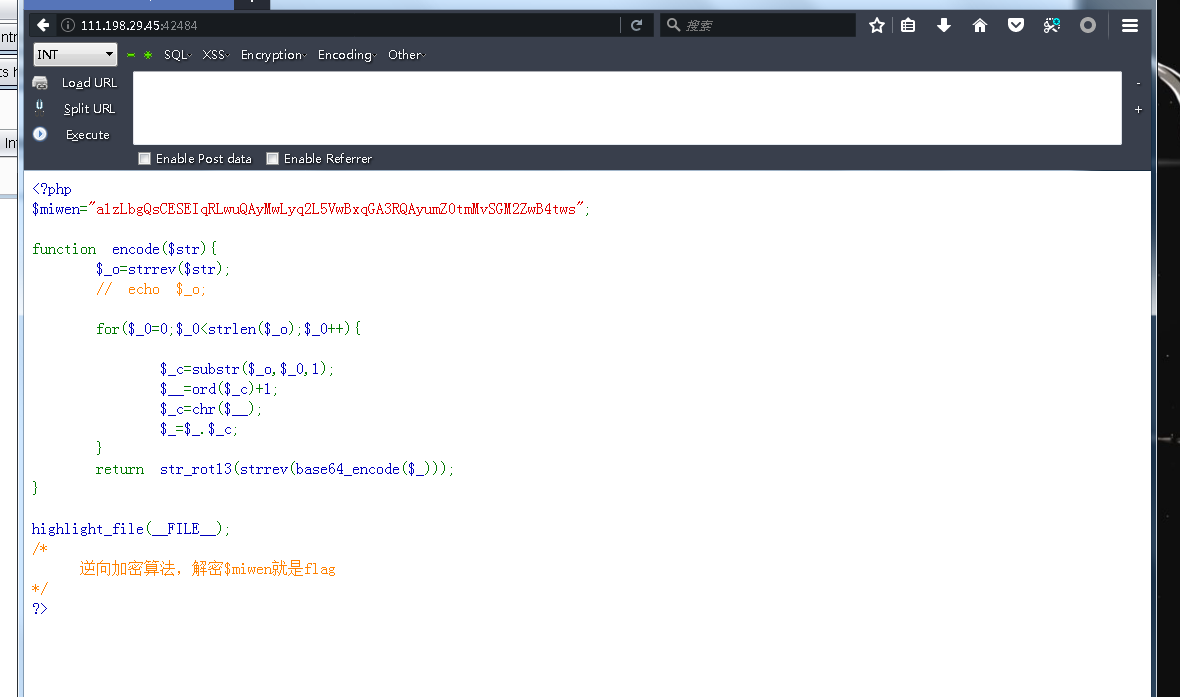Screen dimensions: 1180x697
Task: Click the opening <?php tag
Action: coord(52,189)
